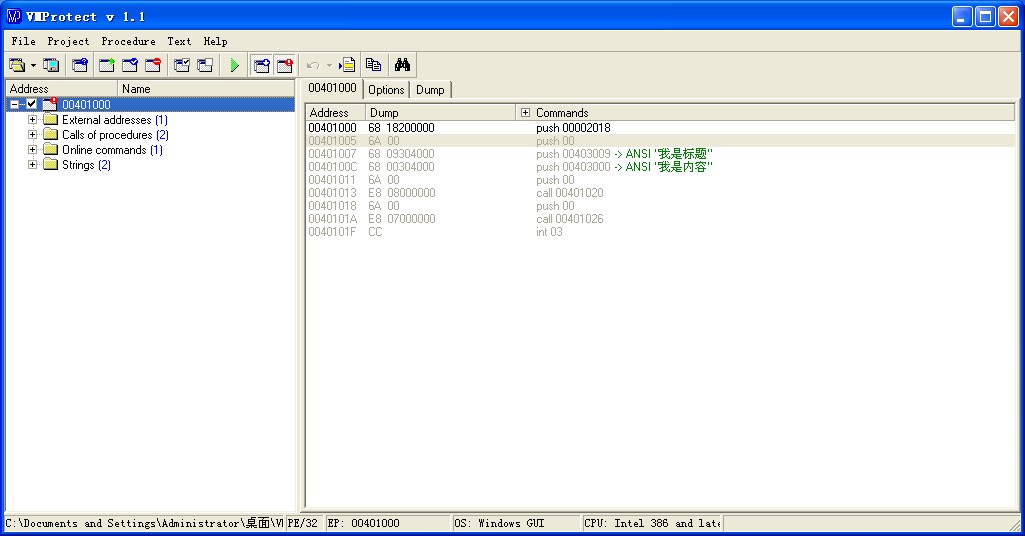Uncheck the 00401000 procedure checkbox

[x=31, y=104]
